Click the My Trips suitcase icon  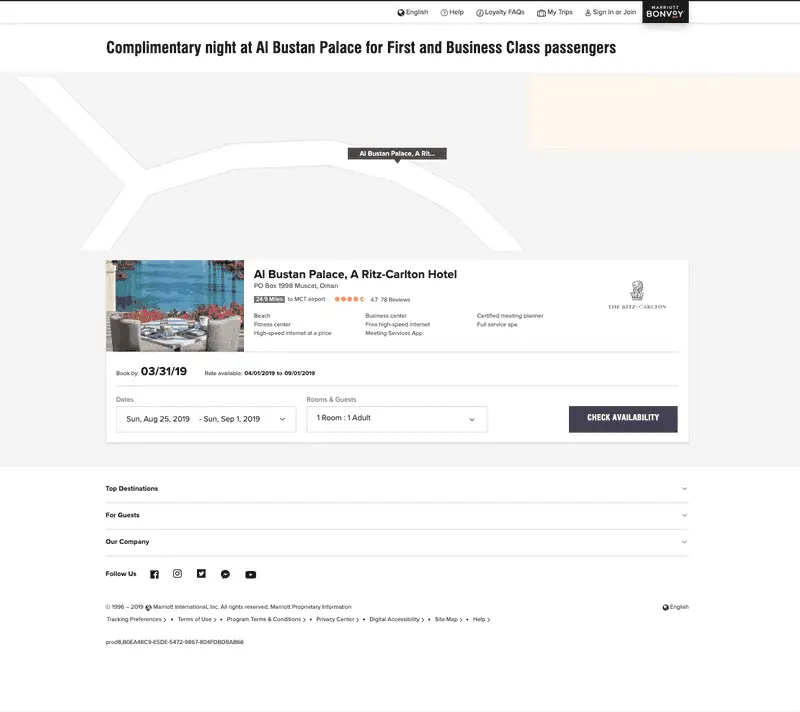click(x=541, y=13)
